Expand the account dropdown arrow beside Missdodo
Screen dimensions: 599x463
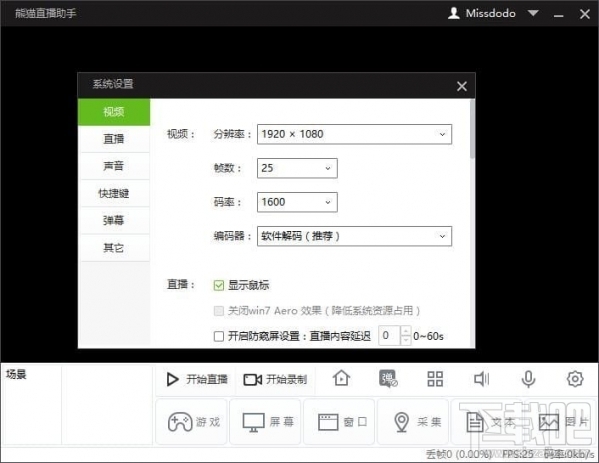point(533,13)
